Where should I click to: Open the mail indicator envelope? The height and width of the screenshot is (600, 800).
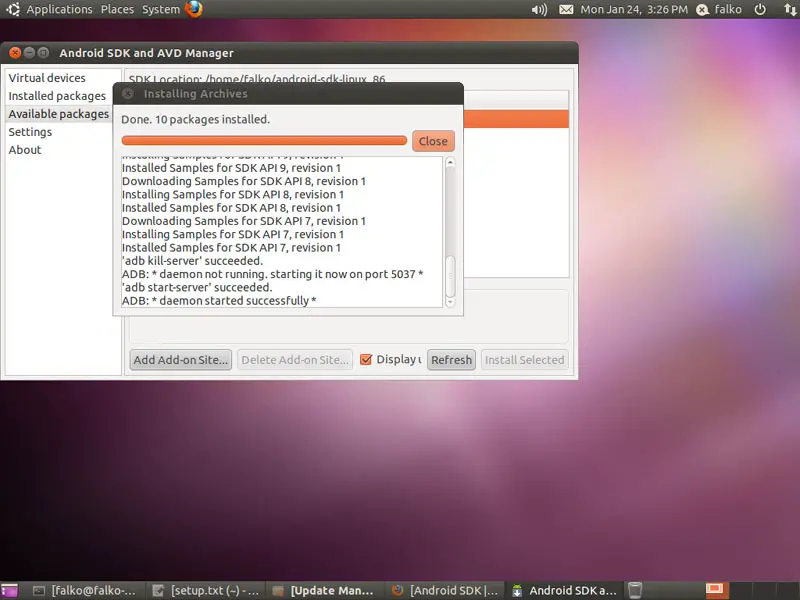566,10
